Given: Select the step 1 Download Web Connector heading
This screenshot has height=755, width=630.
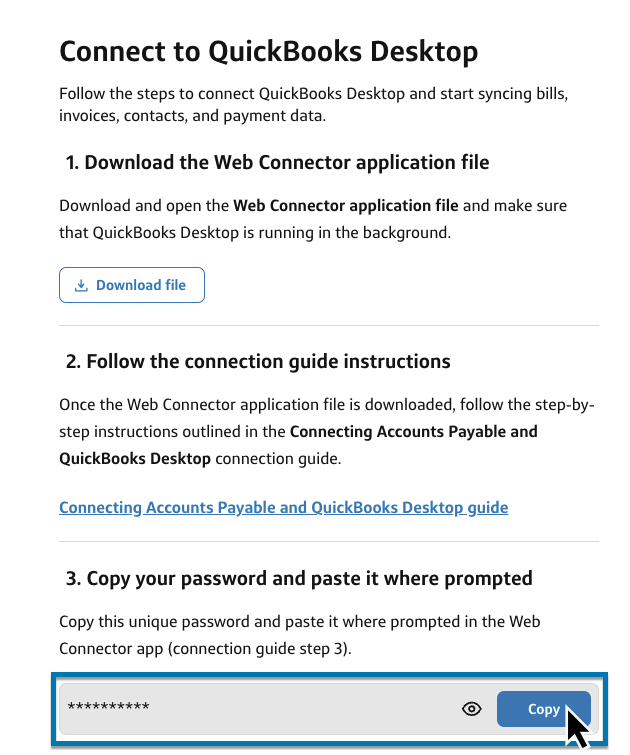Looking at the screenshot, I should pos(277,162).
